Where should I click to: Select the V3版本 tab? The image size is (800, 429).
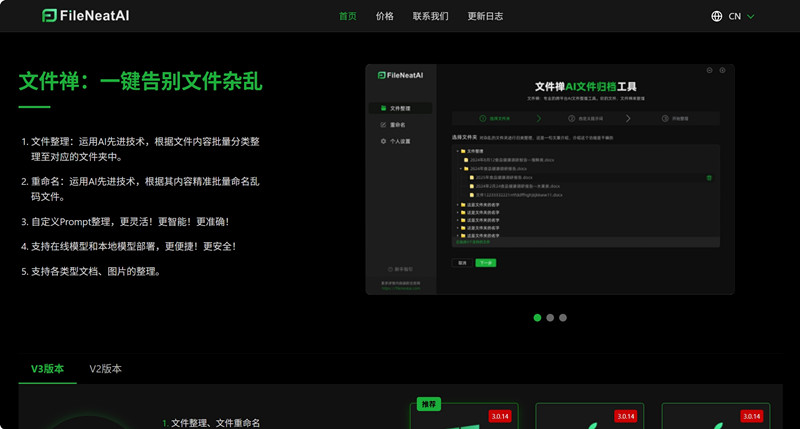[x=47, y=369]
